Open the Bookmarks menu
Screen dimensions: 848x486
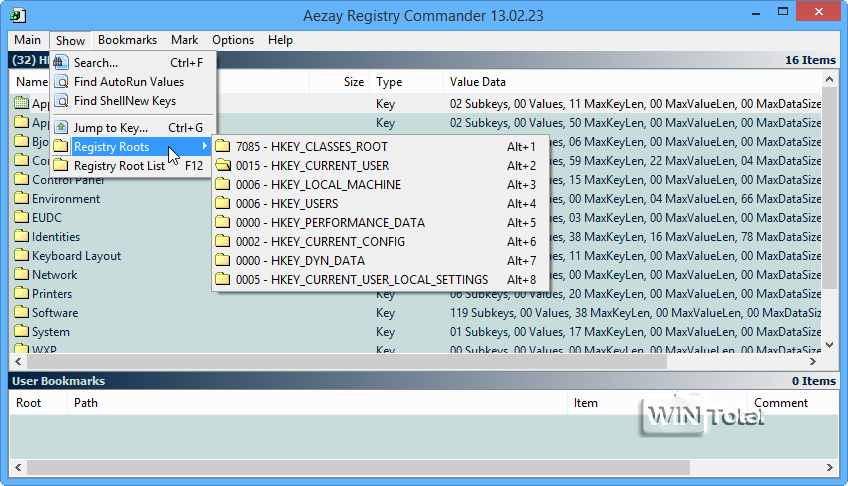pos(128,40)
